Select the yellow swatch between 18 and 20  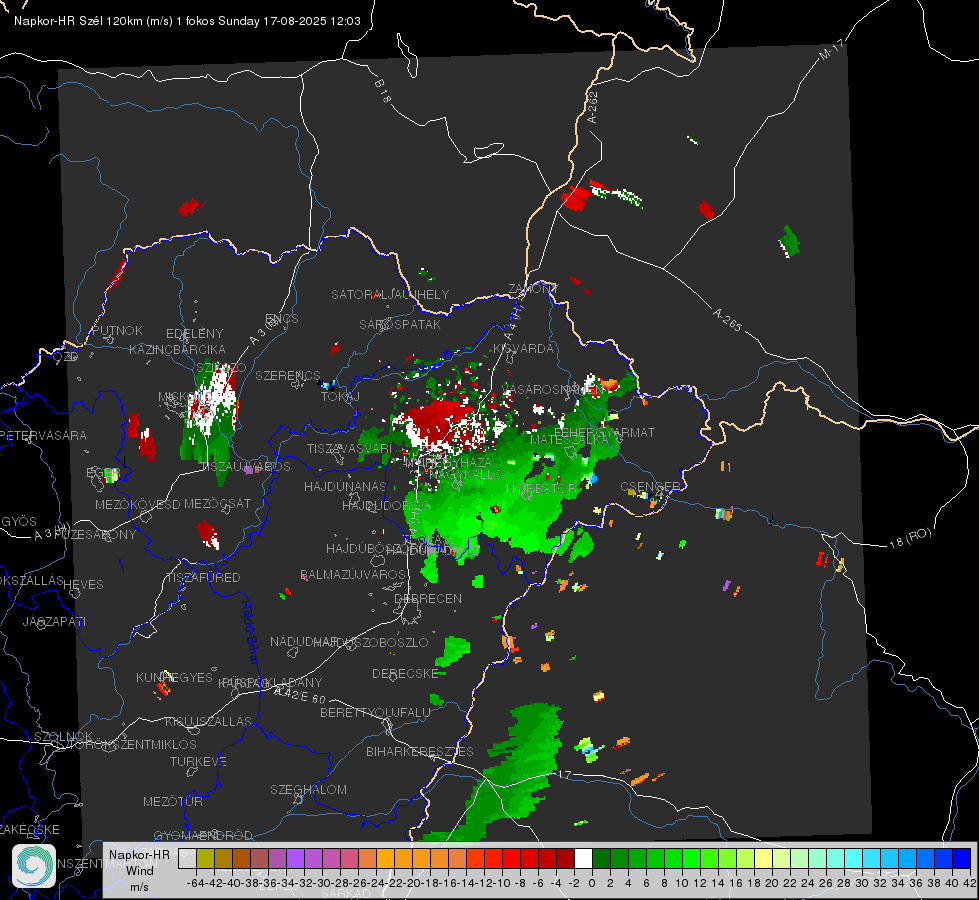click(x=763, y=859)
